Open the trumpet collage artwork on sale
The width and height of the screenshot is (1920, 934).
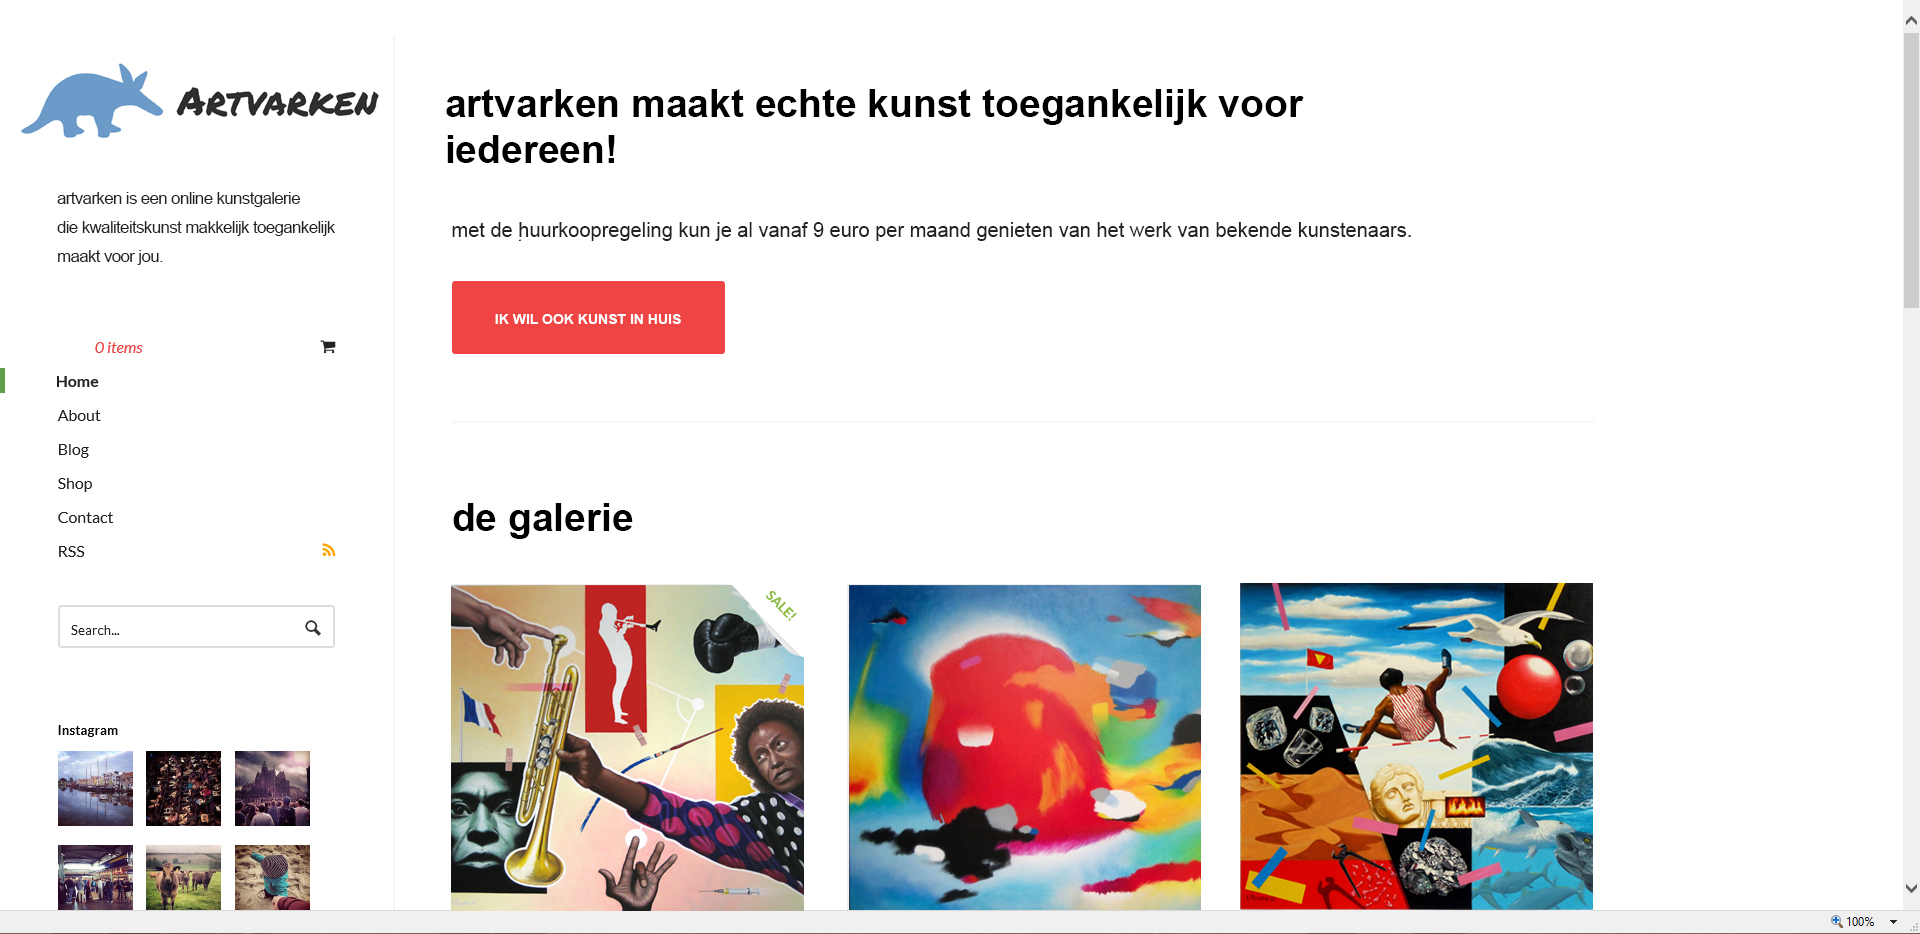(627, 747)
